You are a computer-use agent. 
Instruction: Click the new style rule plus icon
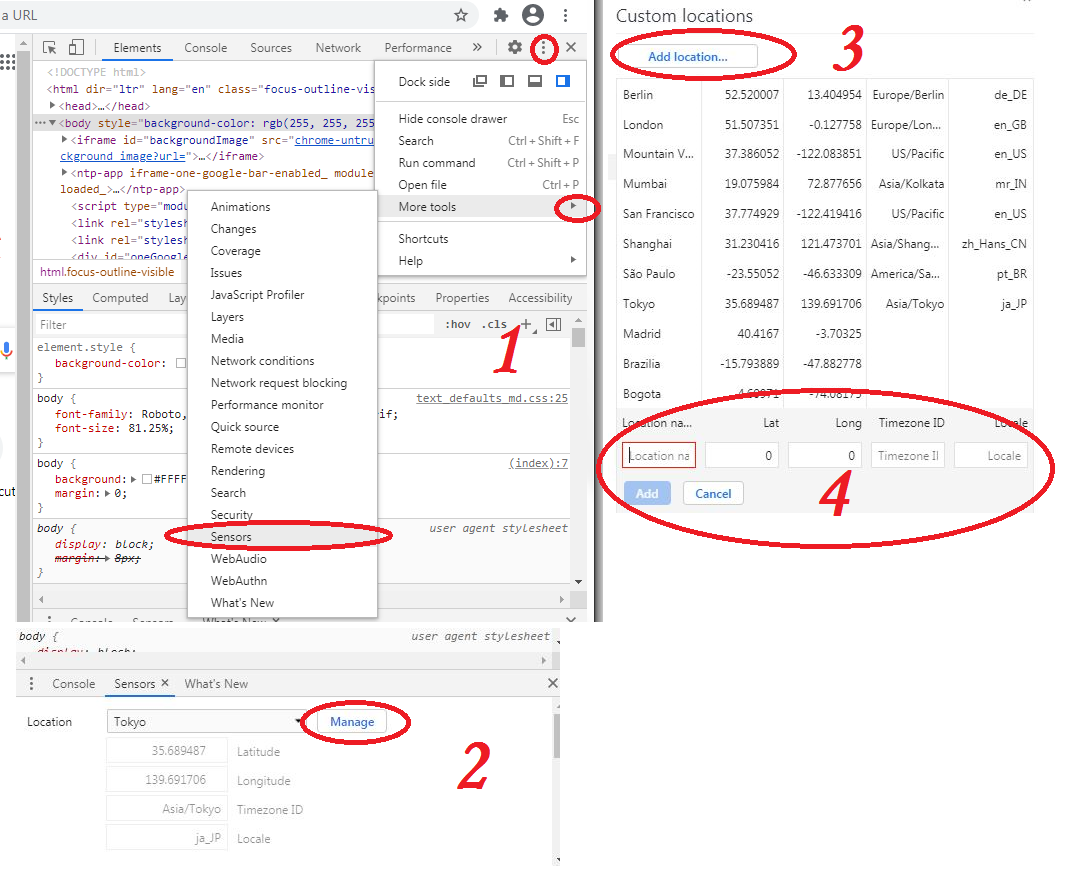tap(526, 324)
